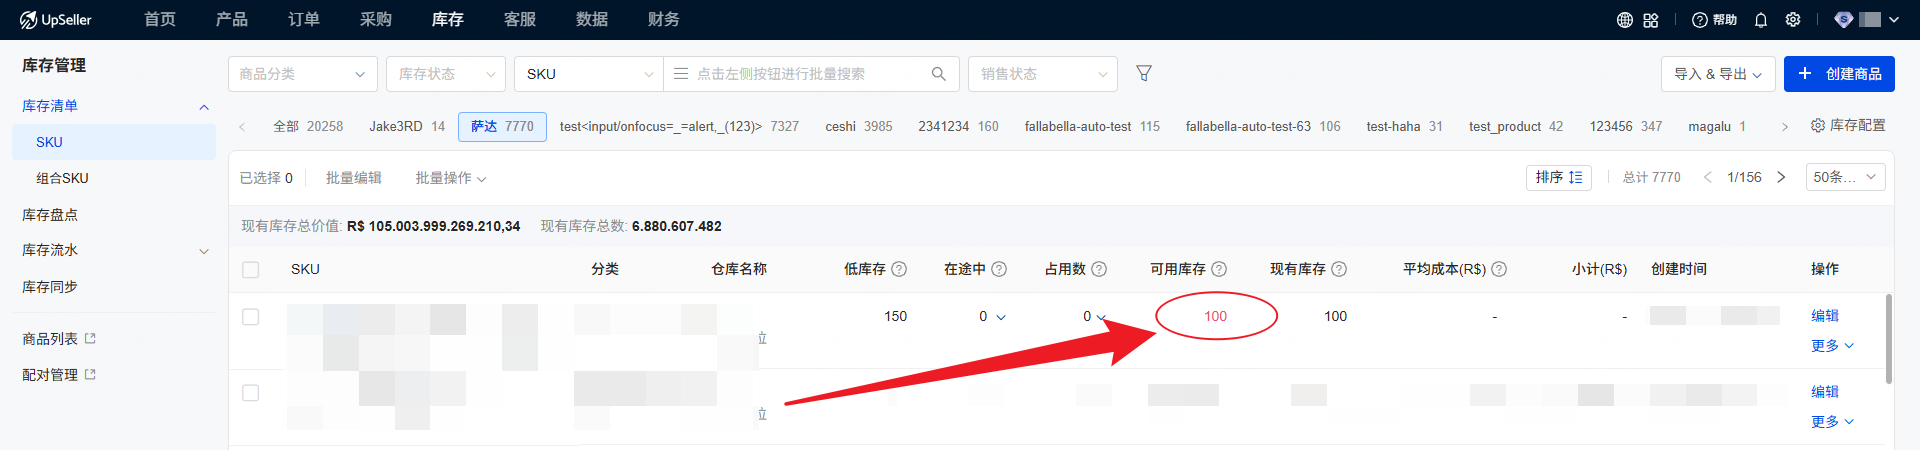Click help icon next to 可用库存
Image resolution: width=1920 pixels, height=450 pixels.
pyautogui.click(x=1219, y=269)
